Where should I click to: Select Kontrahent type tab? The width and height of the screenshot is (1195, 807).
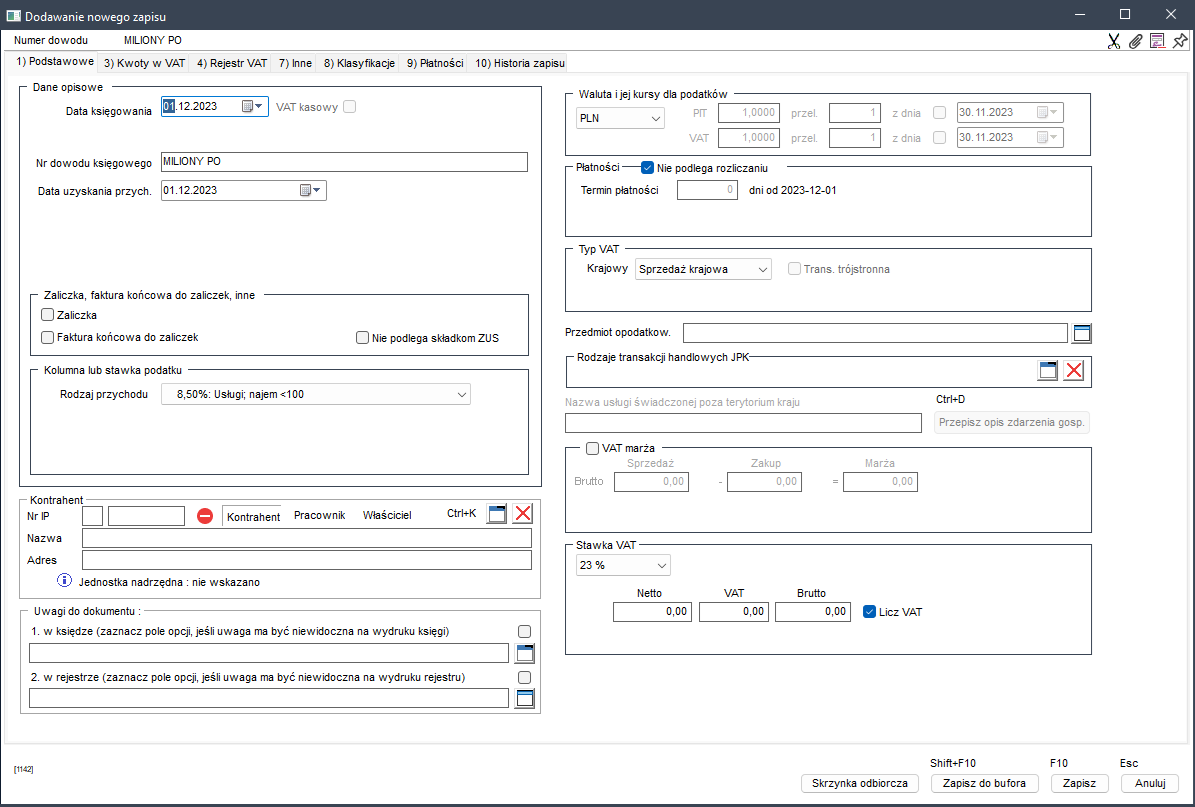click(x=253, y=516)
